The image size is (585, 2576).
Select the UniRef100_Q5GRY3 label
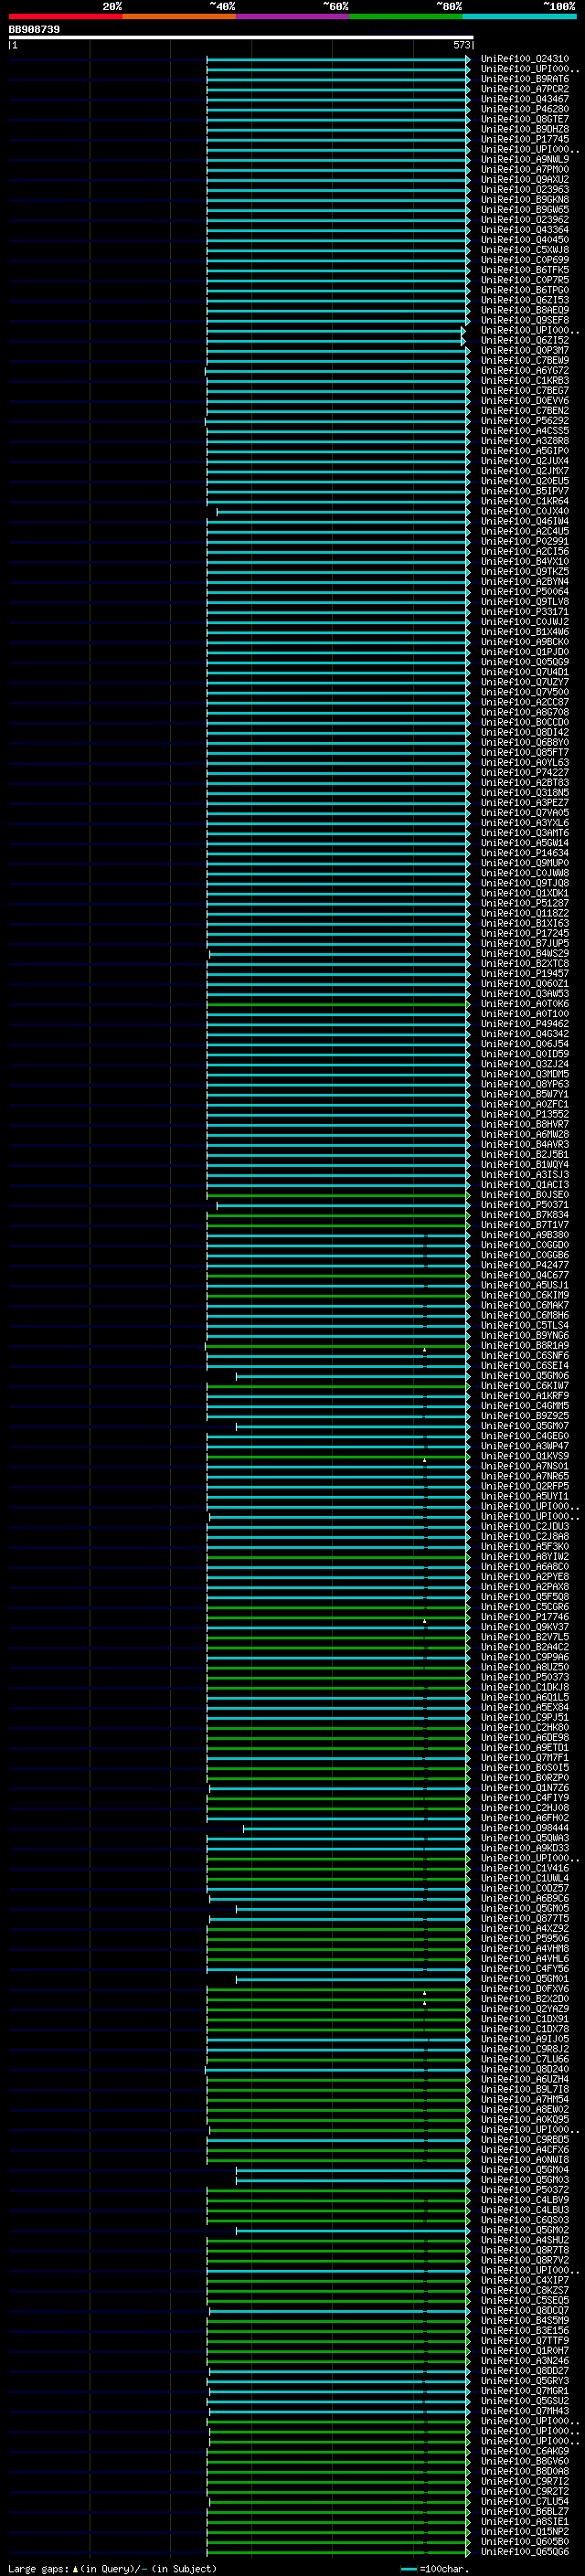click(x=525, y=2381)
